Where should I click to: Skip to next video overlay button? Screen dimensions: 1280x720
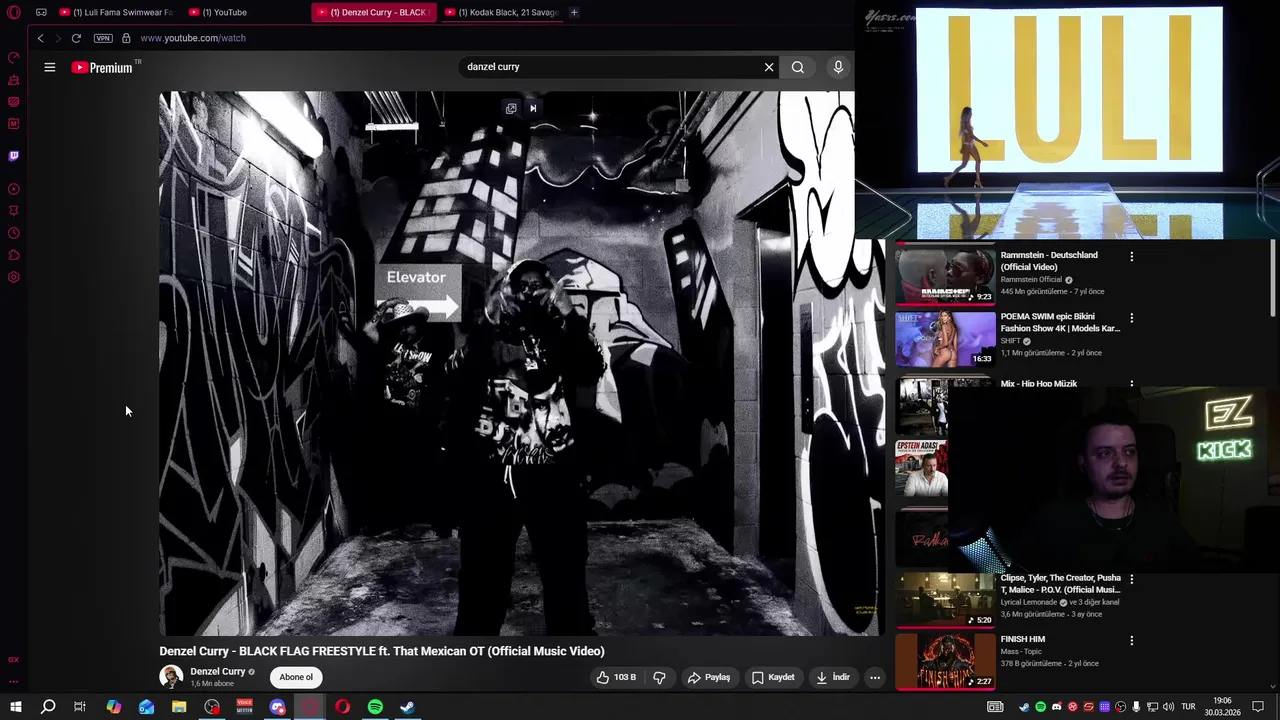pos(533,108)
